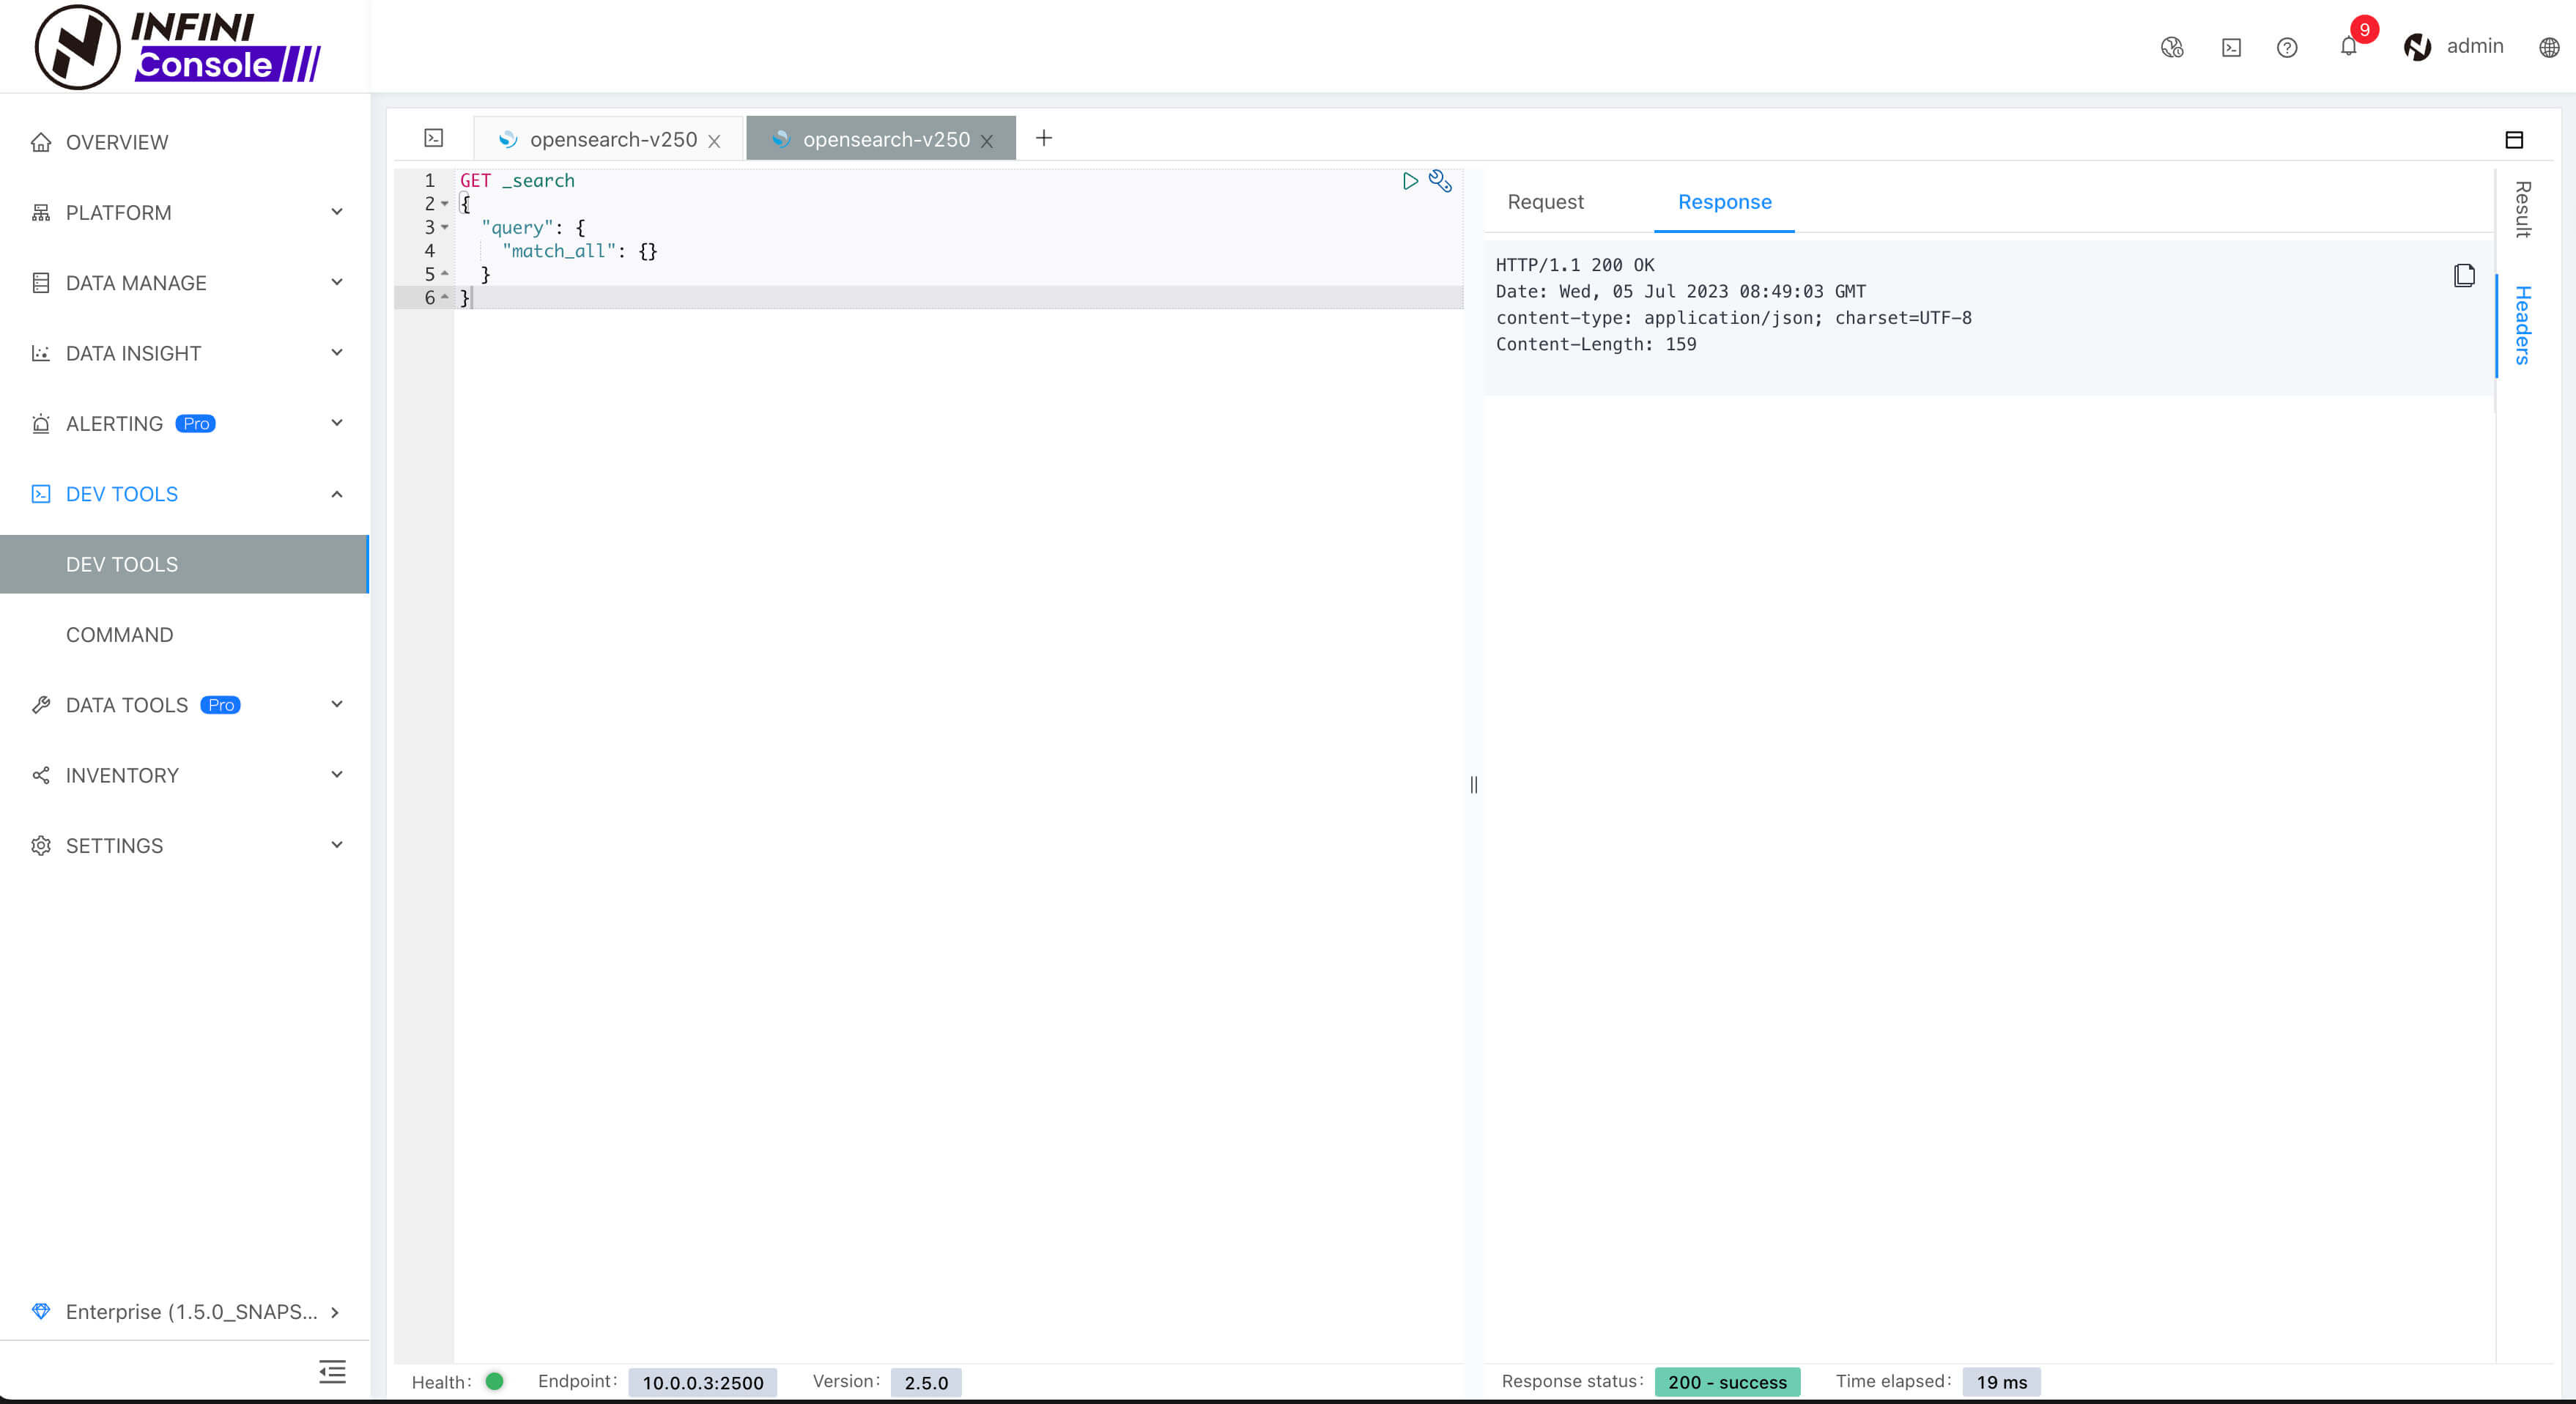The height and width of the screenshot is (1404, 2576).
Task: Run the GET _search request
Action: click(x=1410, y=181)
